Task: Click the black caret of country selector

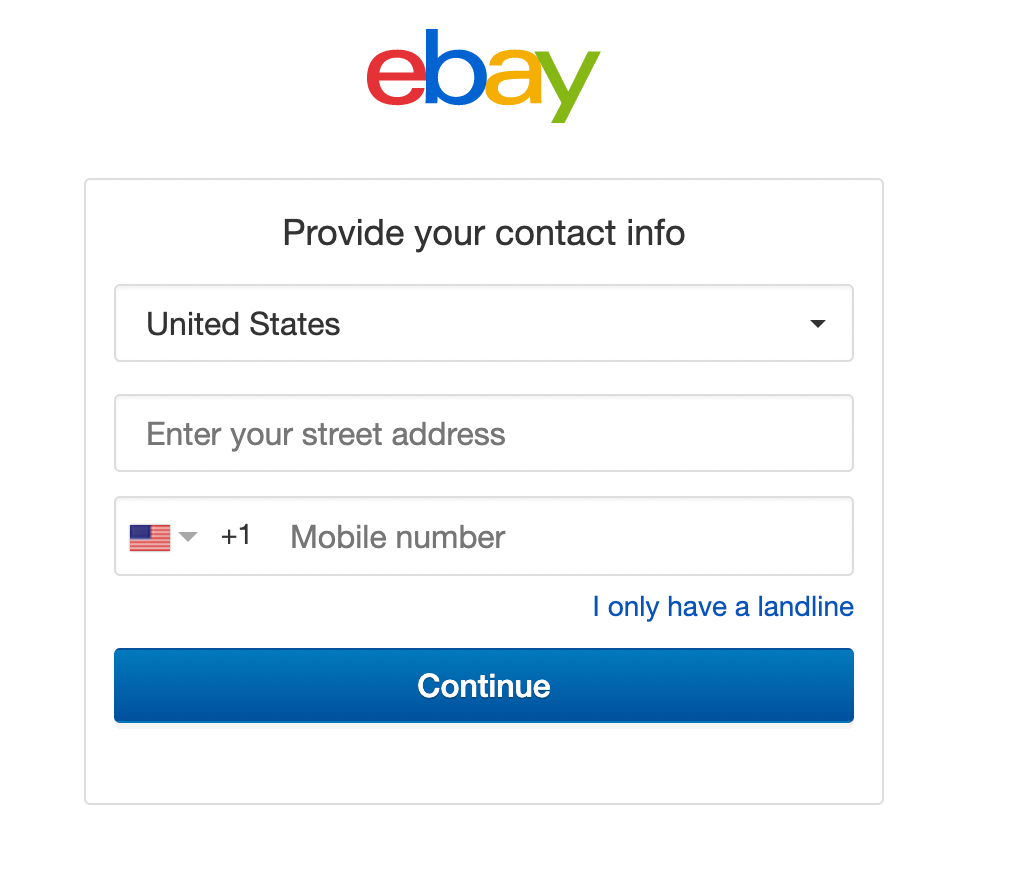Action: click(818, 323)
